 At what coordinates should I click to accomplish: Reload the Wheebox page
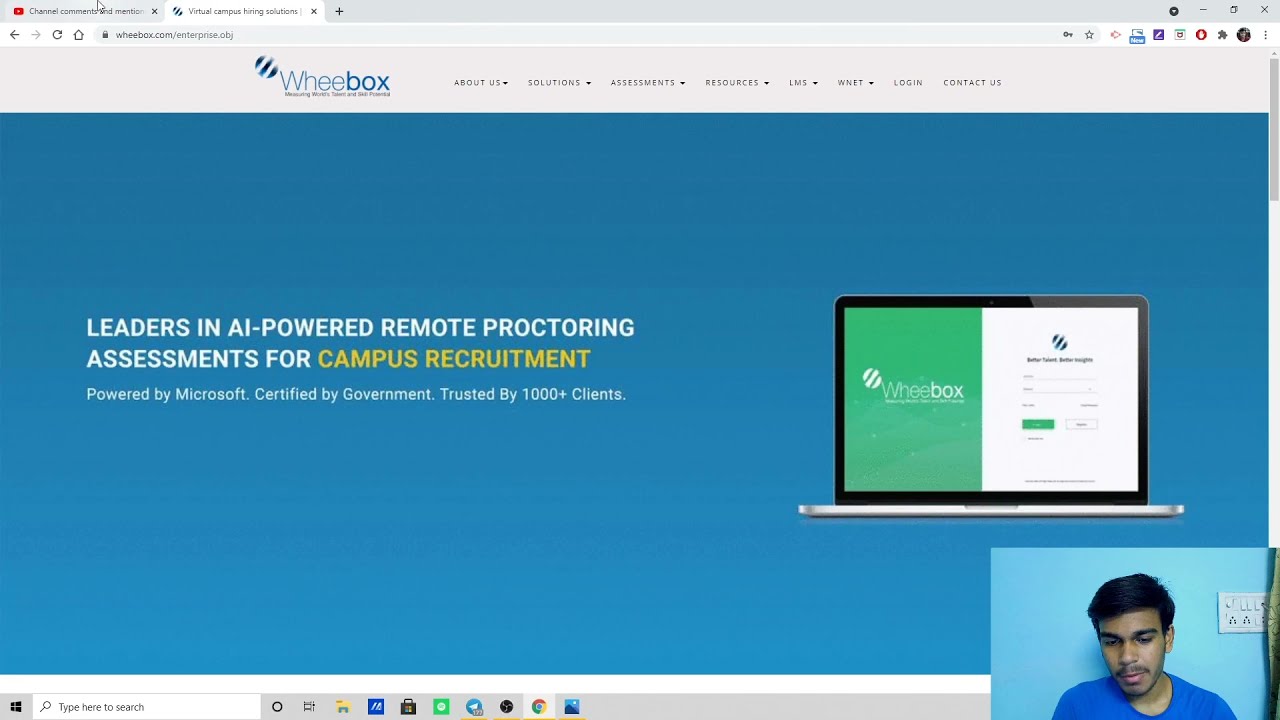pyautogui.click(x=57, y=35)
